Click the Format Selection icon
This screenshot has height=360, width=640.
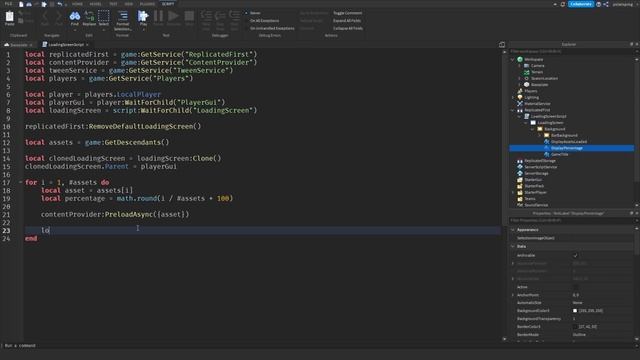coord(122,16)
